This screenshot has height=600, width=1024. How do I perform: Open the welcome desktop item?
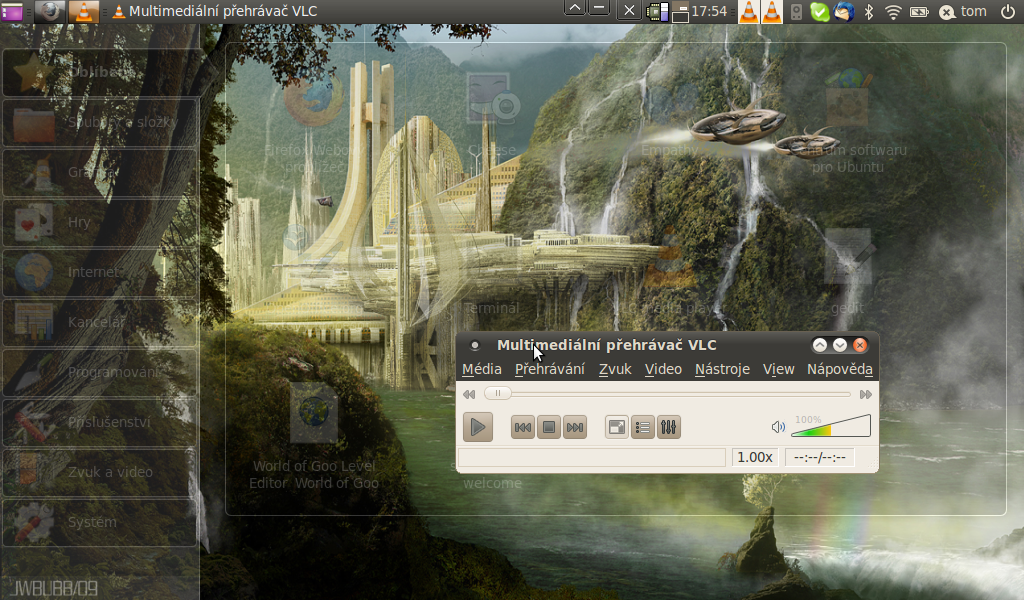492,483
